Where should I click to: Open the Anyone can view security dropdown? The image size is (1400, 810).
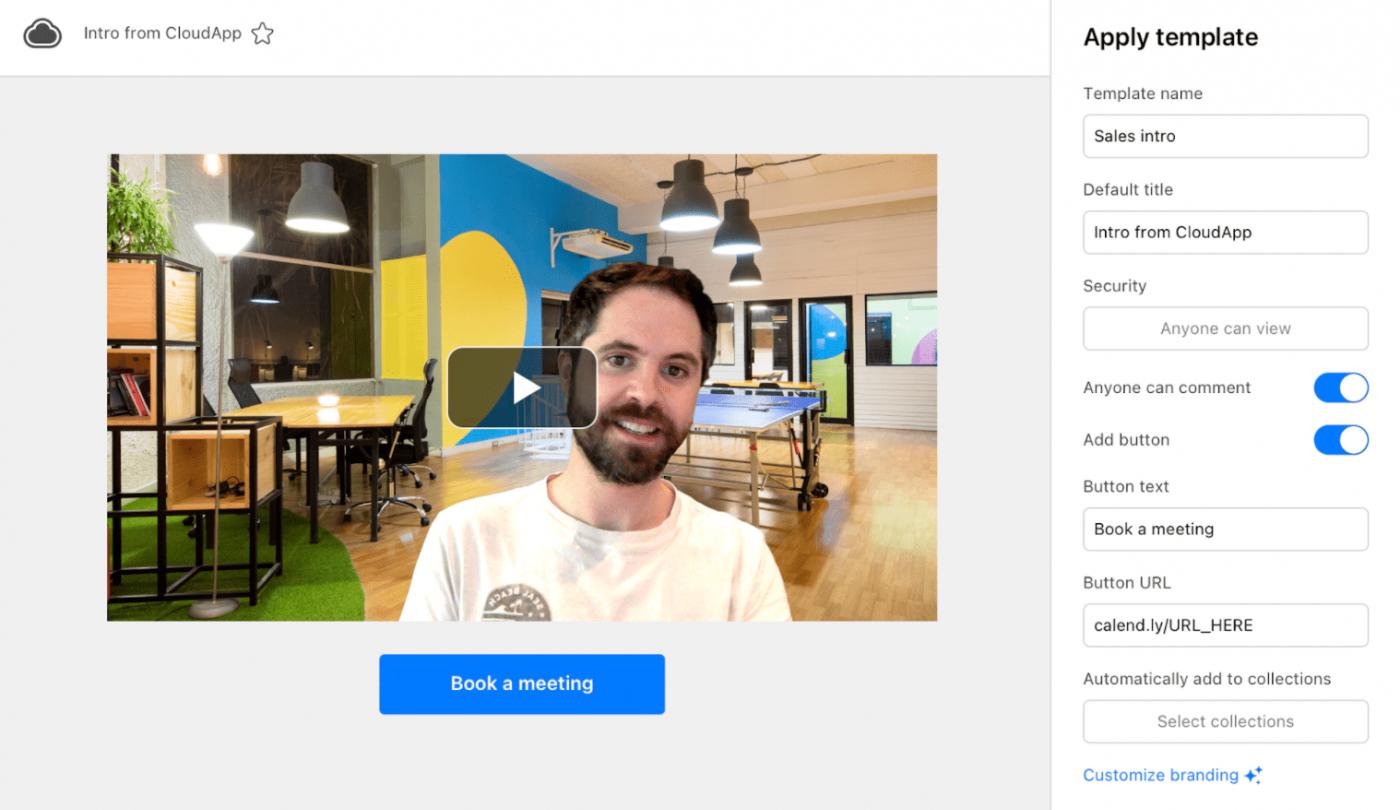point(1225,328)
